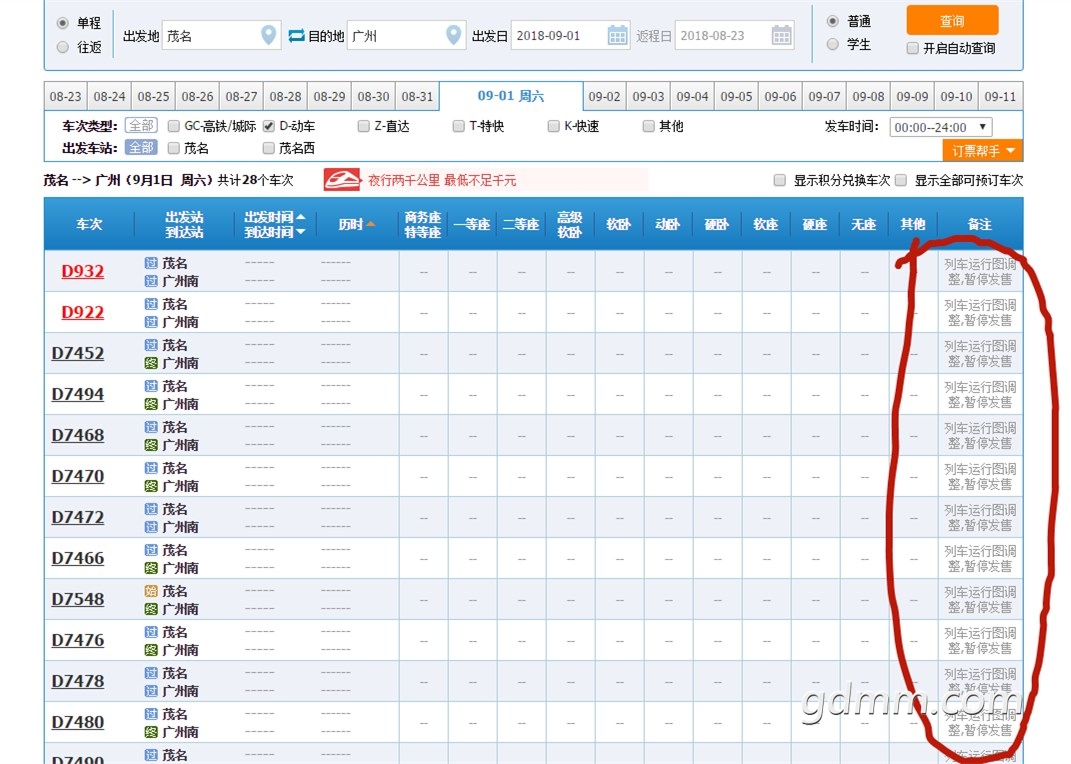The height and width of the screenshot is (764, 1071).
Task: Expand the 订票帮手 dropdown button
Action: coord(982,150)
